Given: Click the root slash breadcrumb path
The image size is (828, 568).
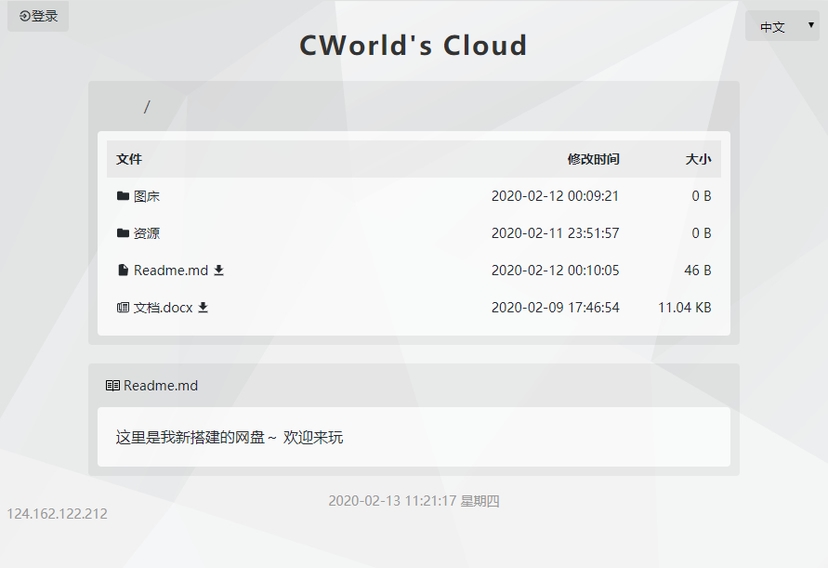Looking at the screenshot, I should click(147, 107).
